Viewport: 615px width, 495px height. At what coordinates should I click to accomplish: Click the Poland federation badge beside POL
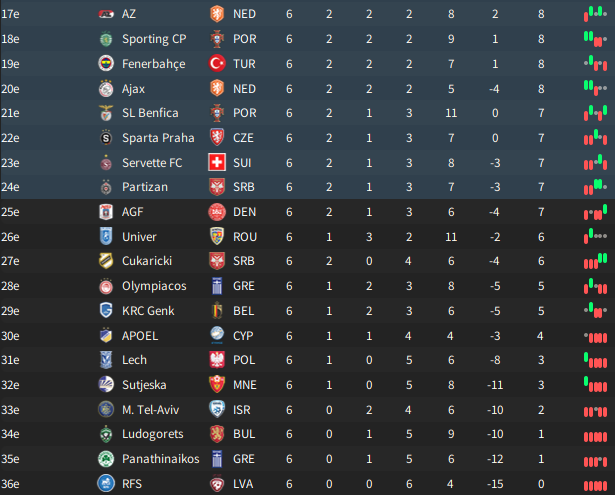point(215,360)
